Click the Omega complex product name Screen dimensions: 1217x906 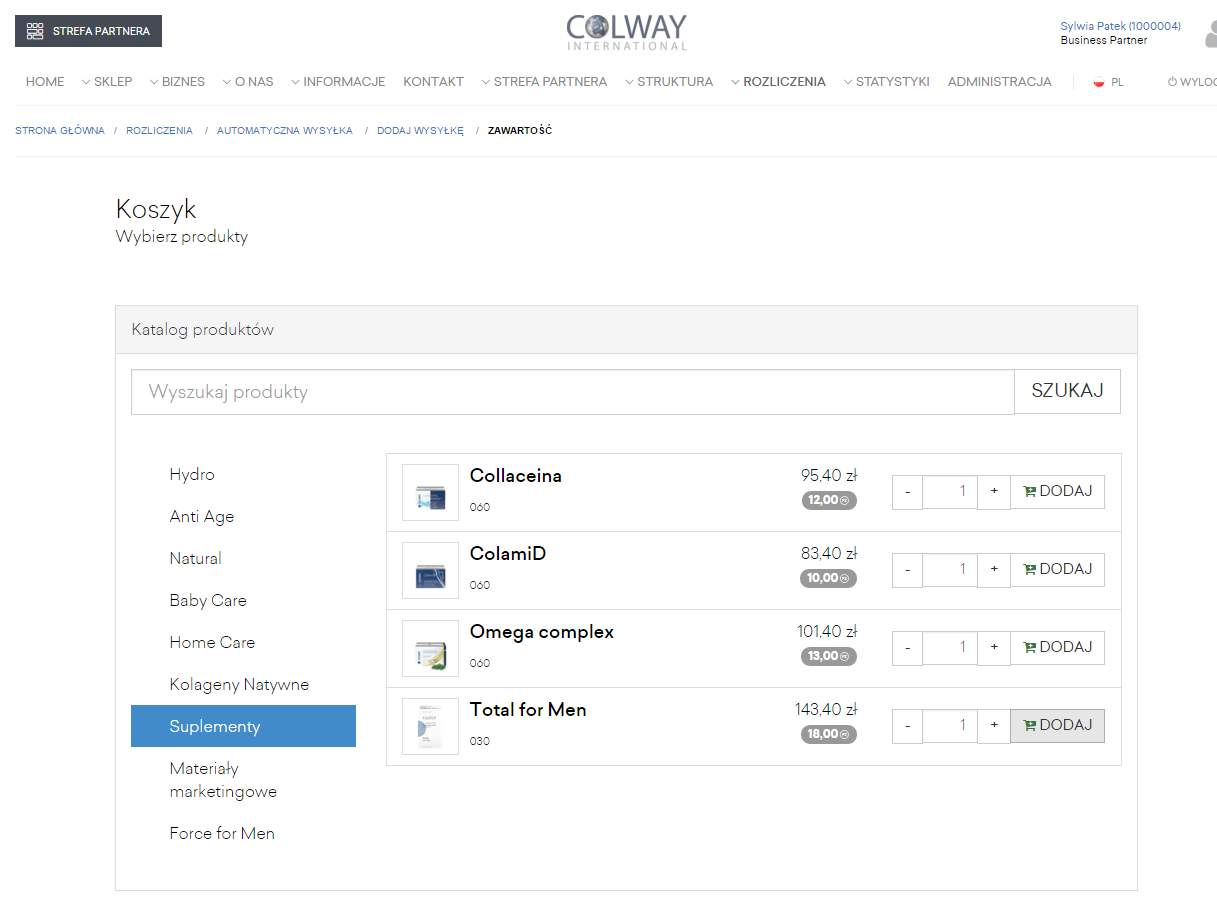pos(542,632)
